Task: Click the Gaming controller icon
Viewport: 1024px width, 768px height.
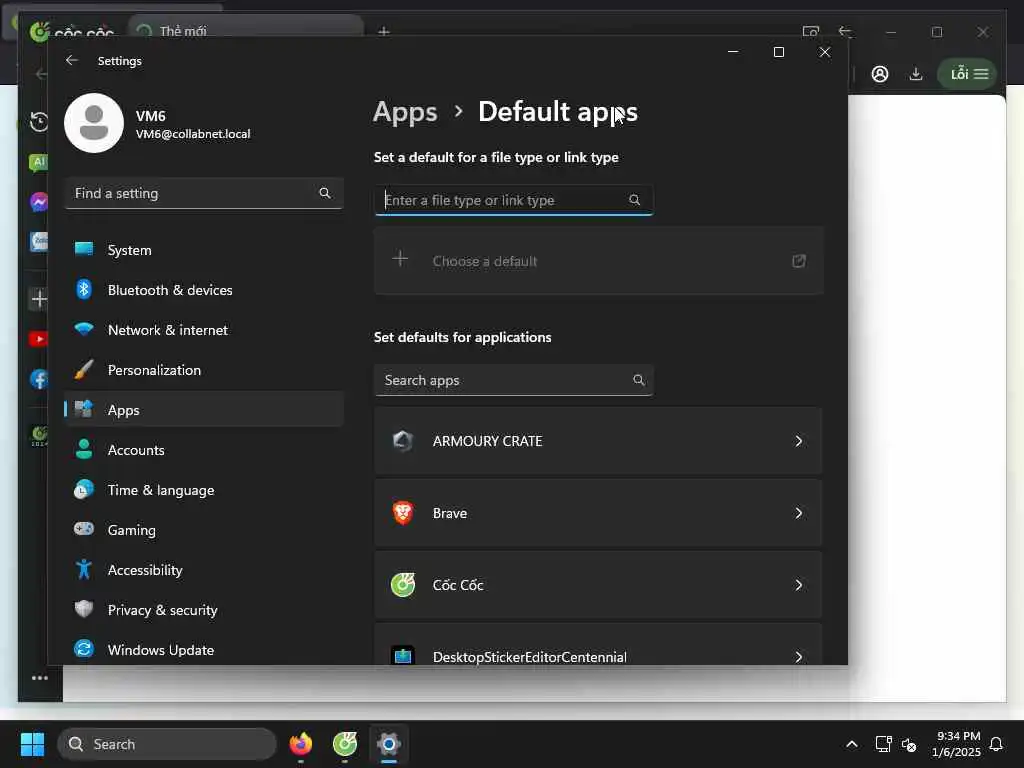Action: click(x=84, y=528)
